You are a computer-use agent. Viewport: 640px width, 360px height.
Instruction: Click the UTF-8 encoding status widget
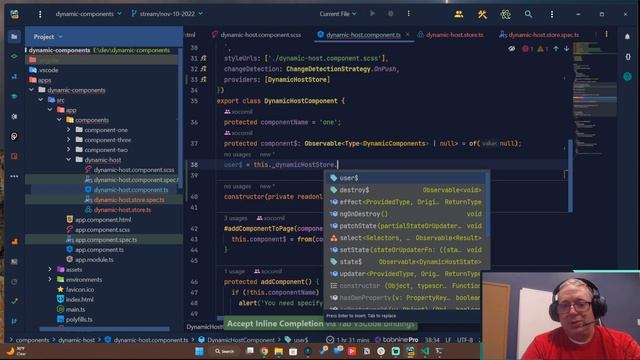465,340
